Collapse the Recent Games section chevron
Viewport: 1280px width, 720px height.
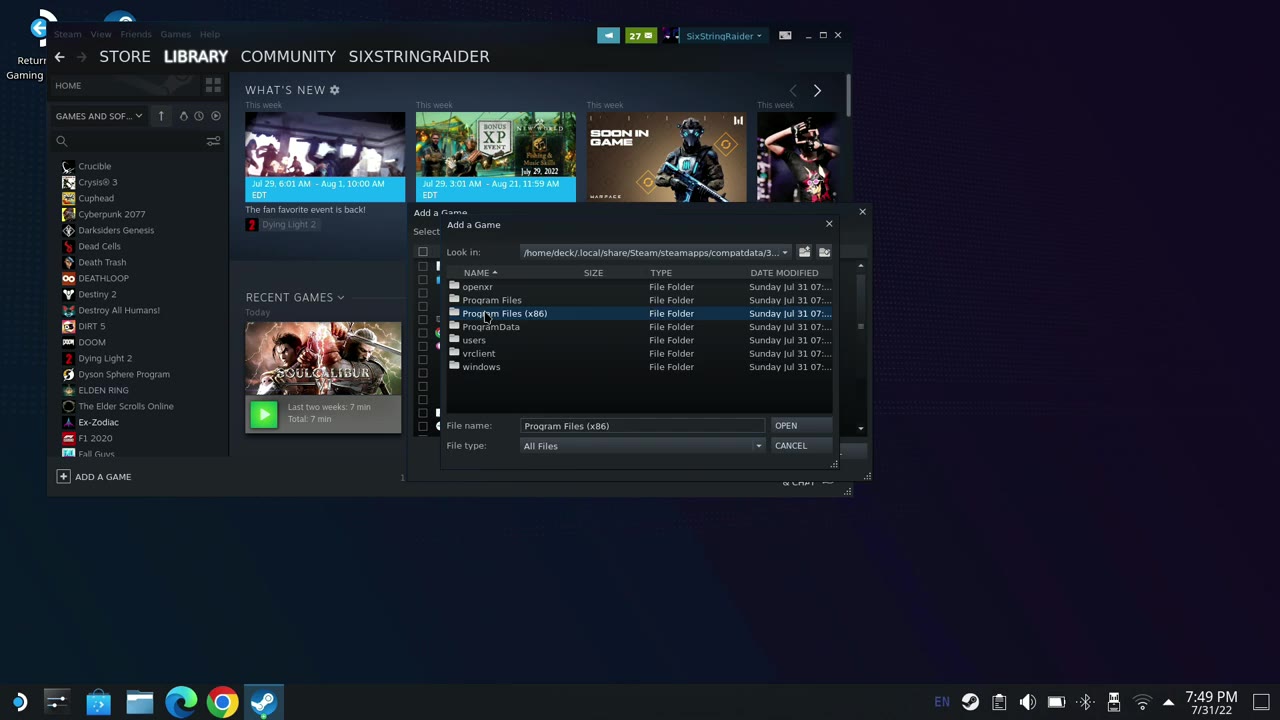click(341, 297)
